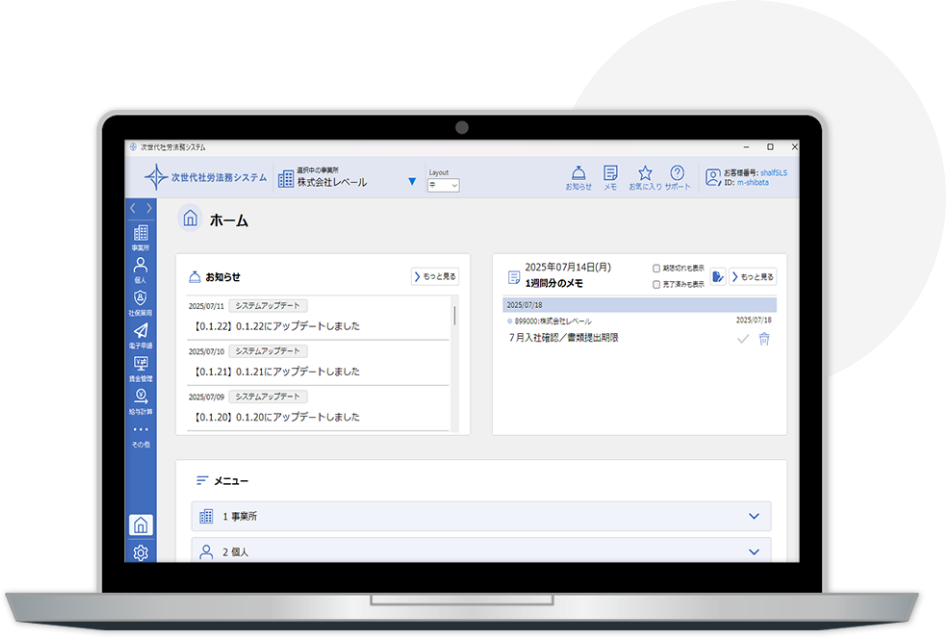Open the 事業所 sidebar icon
The width and height of the screenshot is (946, 638).
click(141, 236)
